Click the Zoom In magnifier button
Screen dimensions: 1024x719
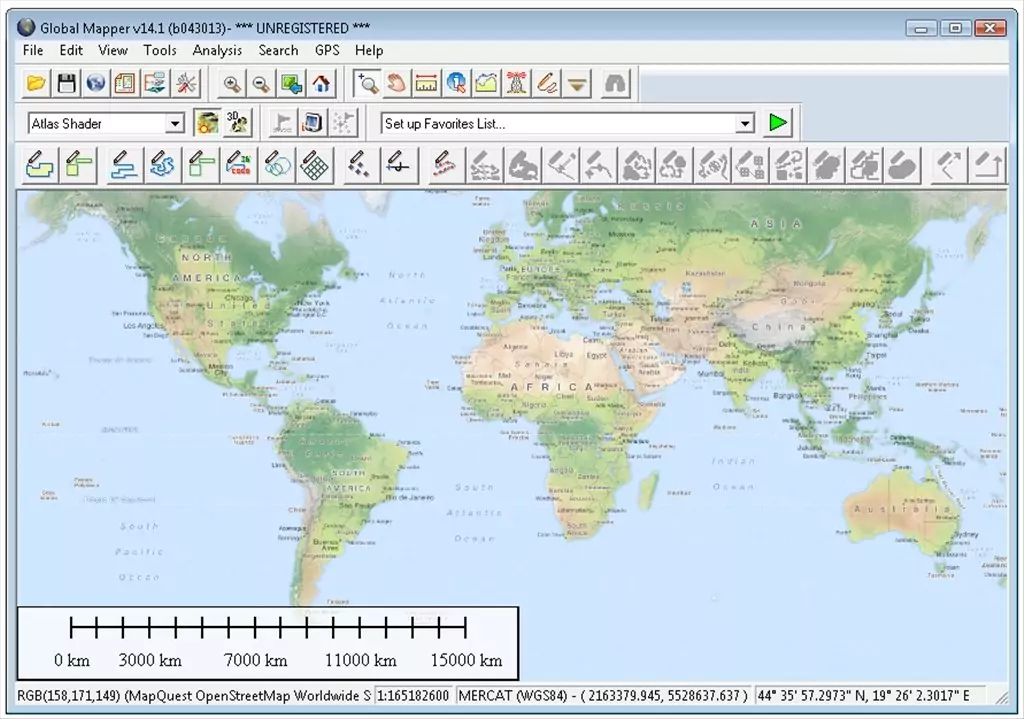[231, 84]
